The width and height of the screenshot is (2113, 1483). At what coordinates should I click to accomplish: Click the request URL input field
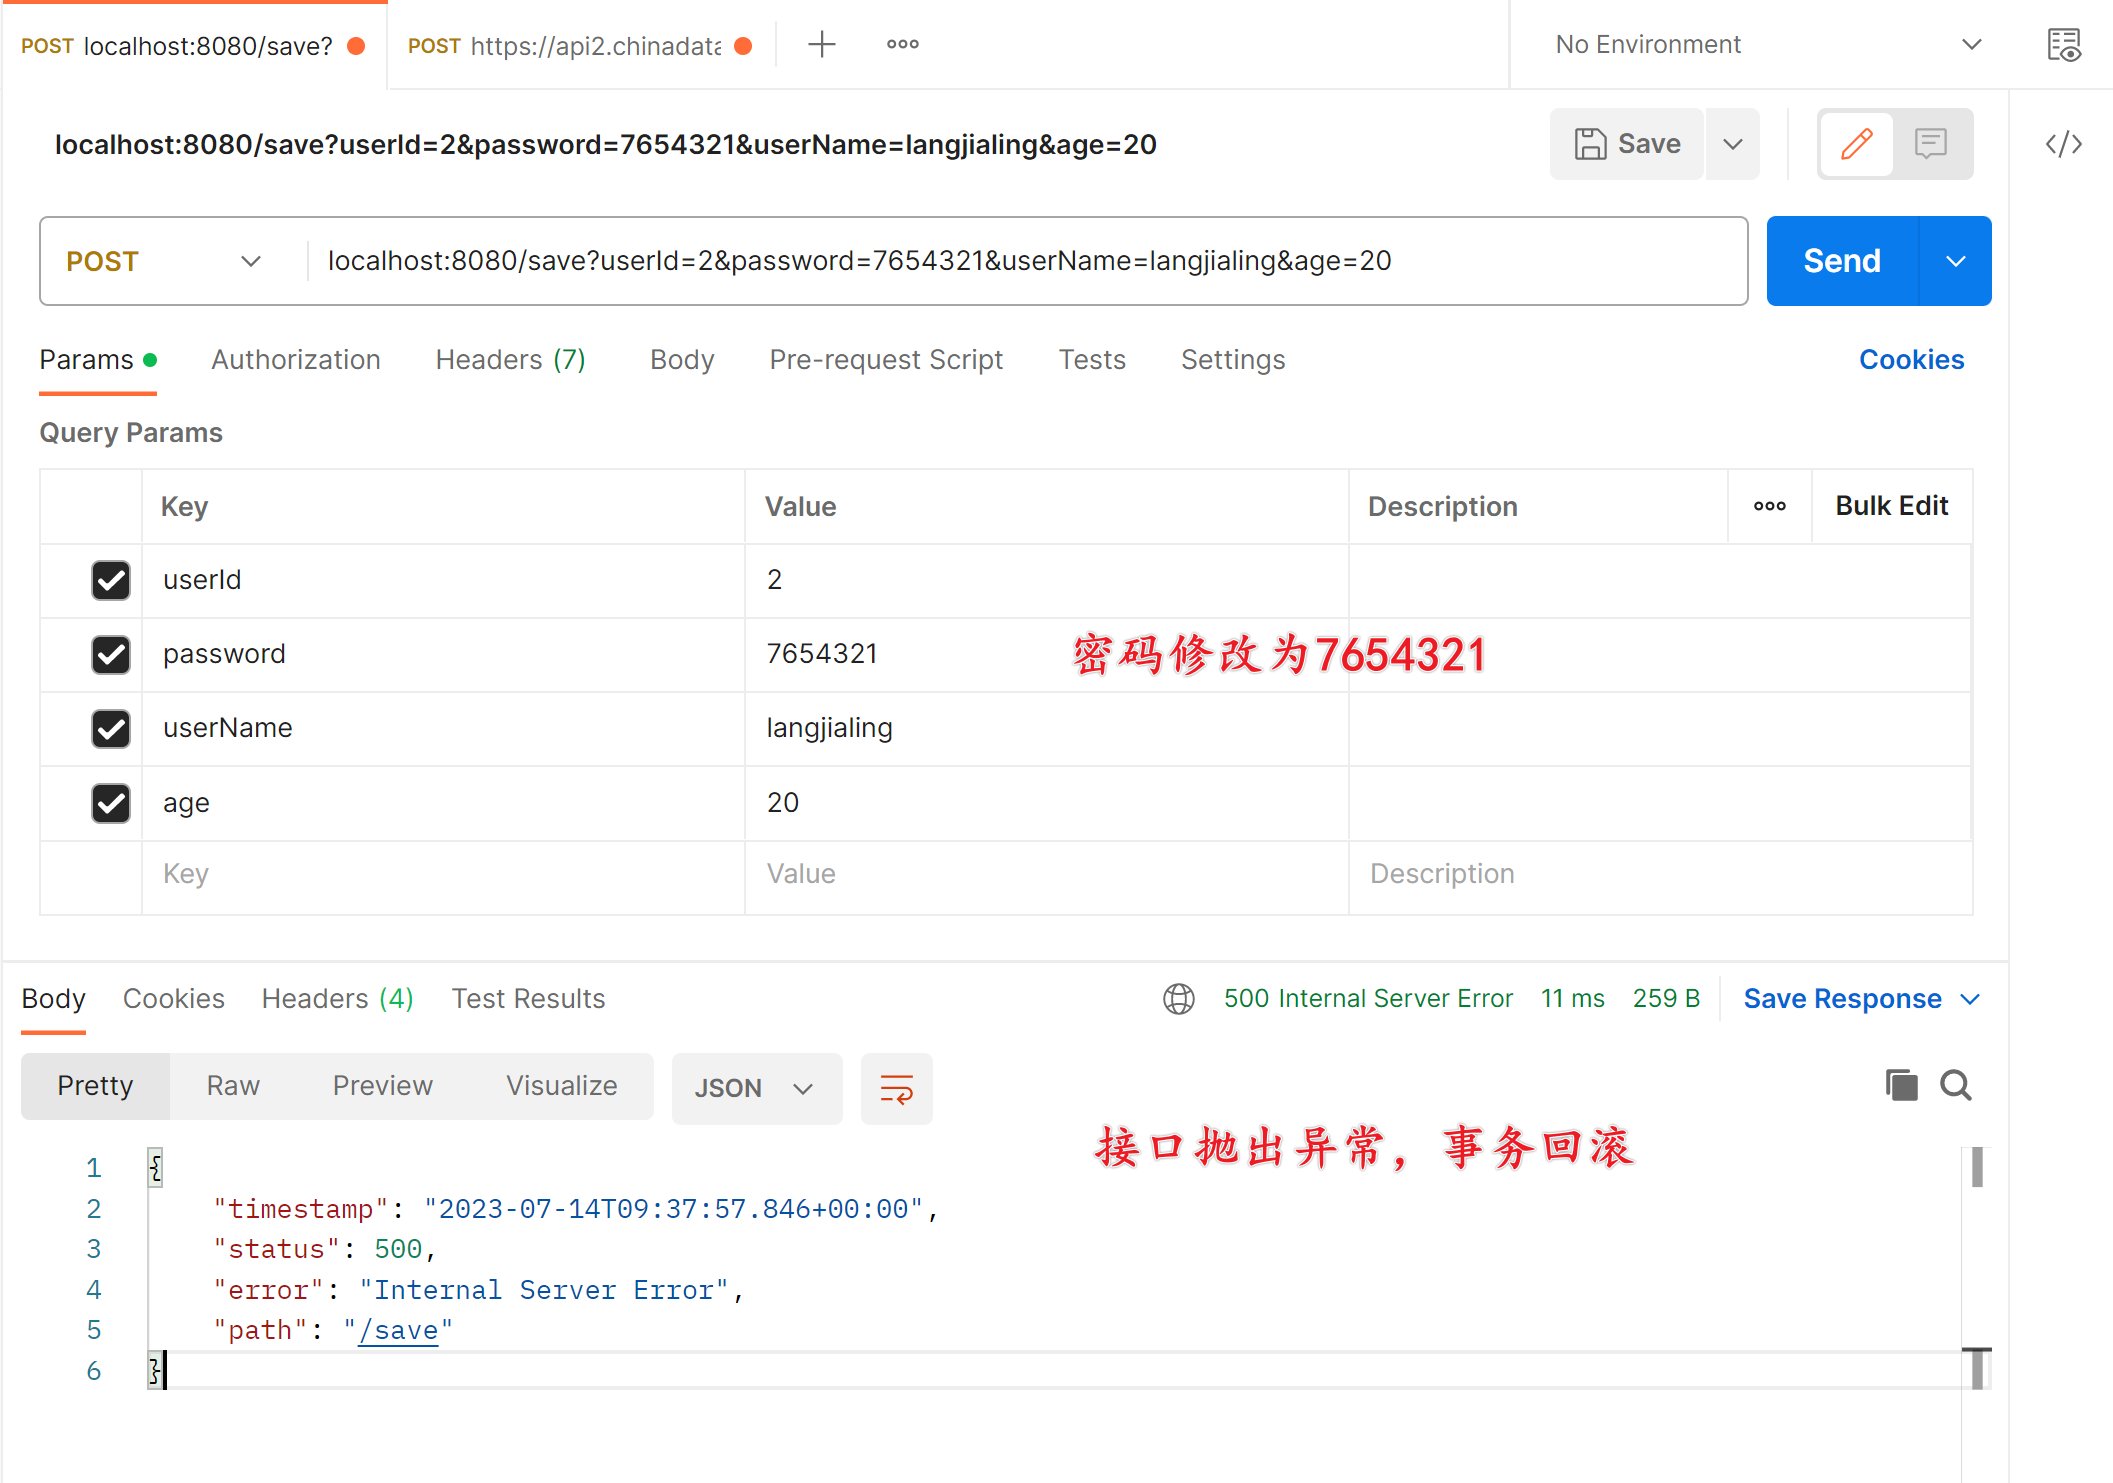(1027, 261)
